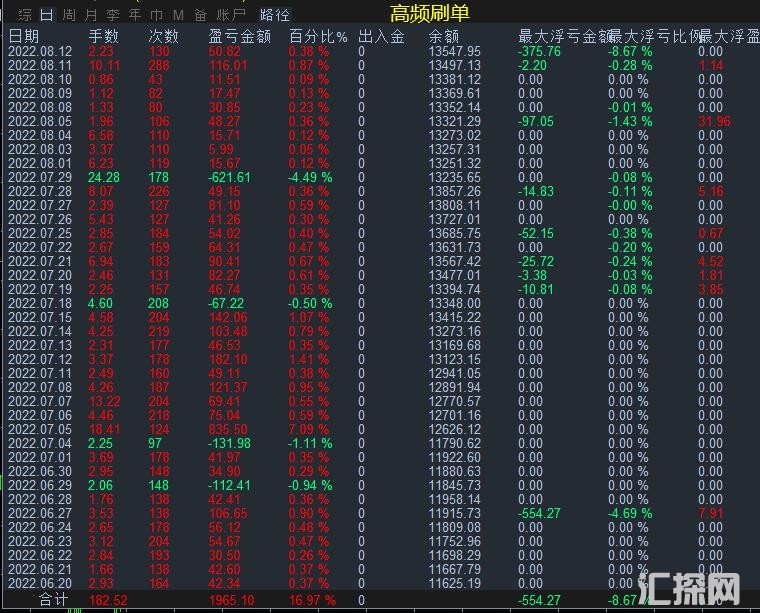This screenshot has width=760, height=613.
Task: Select the 2022.07.29 row date
Action: (x=40, y=177)
